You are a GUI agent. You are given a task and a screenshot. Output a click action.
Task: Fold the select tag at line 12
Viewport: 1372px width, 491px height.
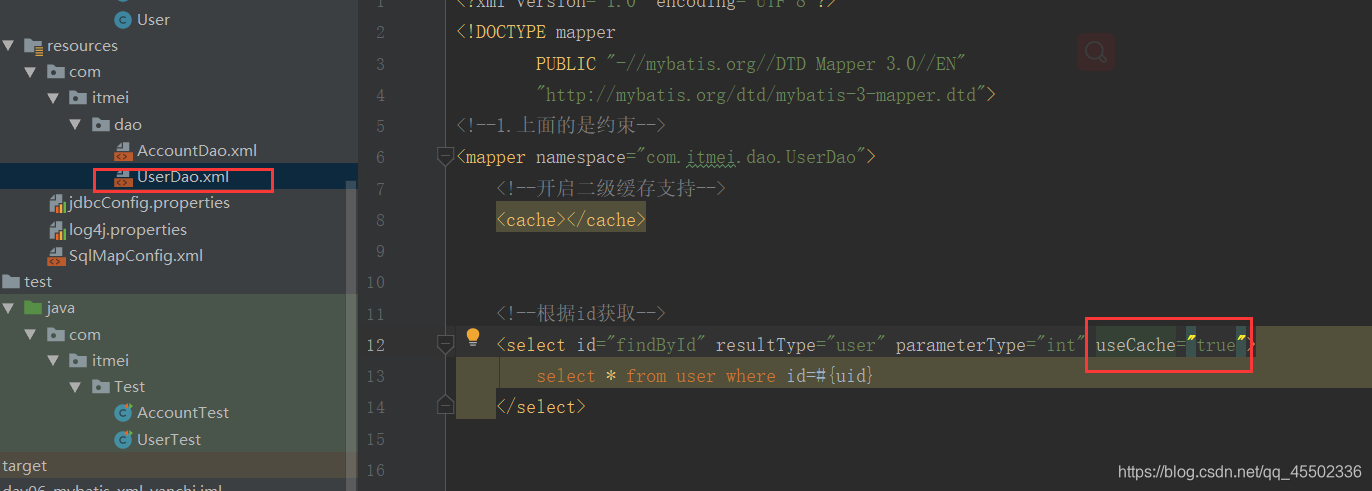pyautogui.click(x=445, y=344)
